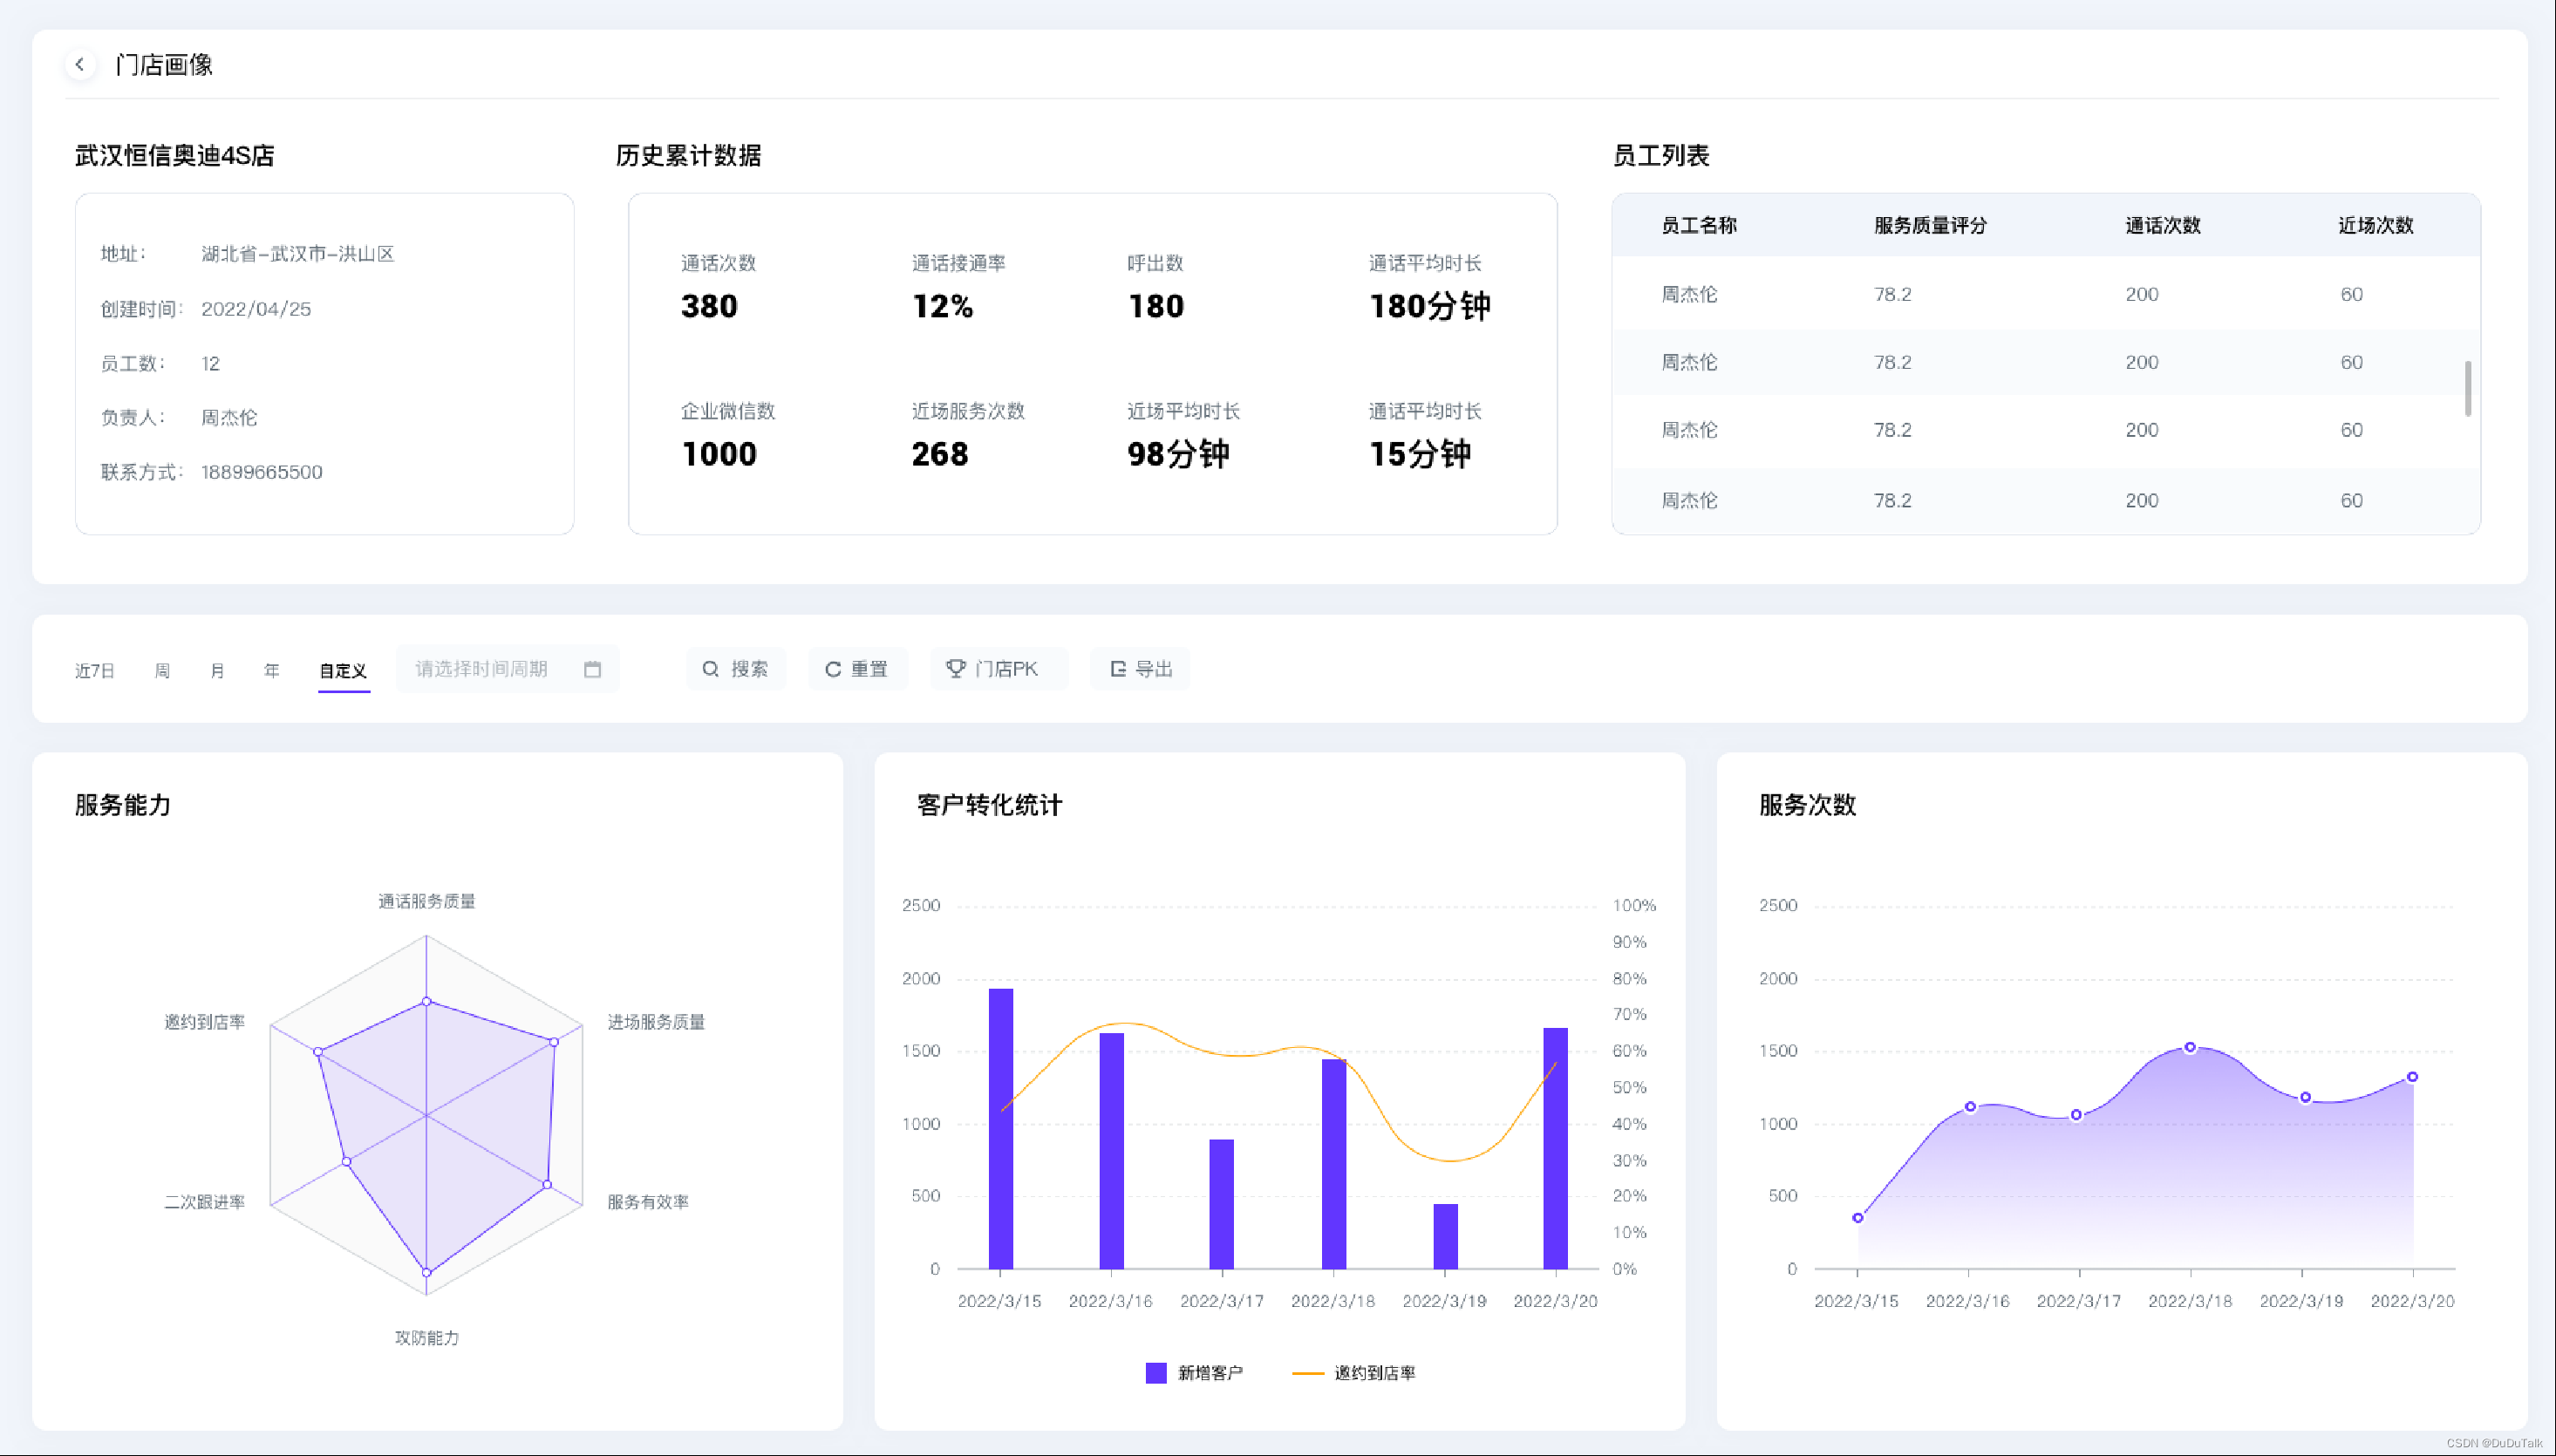Click the 服务质量评分 column header
This screenshot has height=1456, width=2556.
pos(1929,225)
